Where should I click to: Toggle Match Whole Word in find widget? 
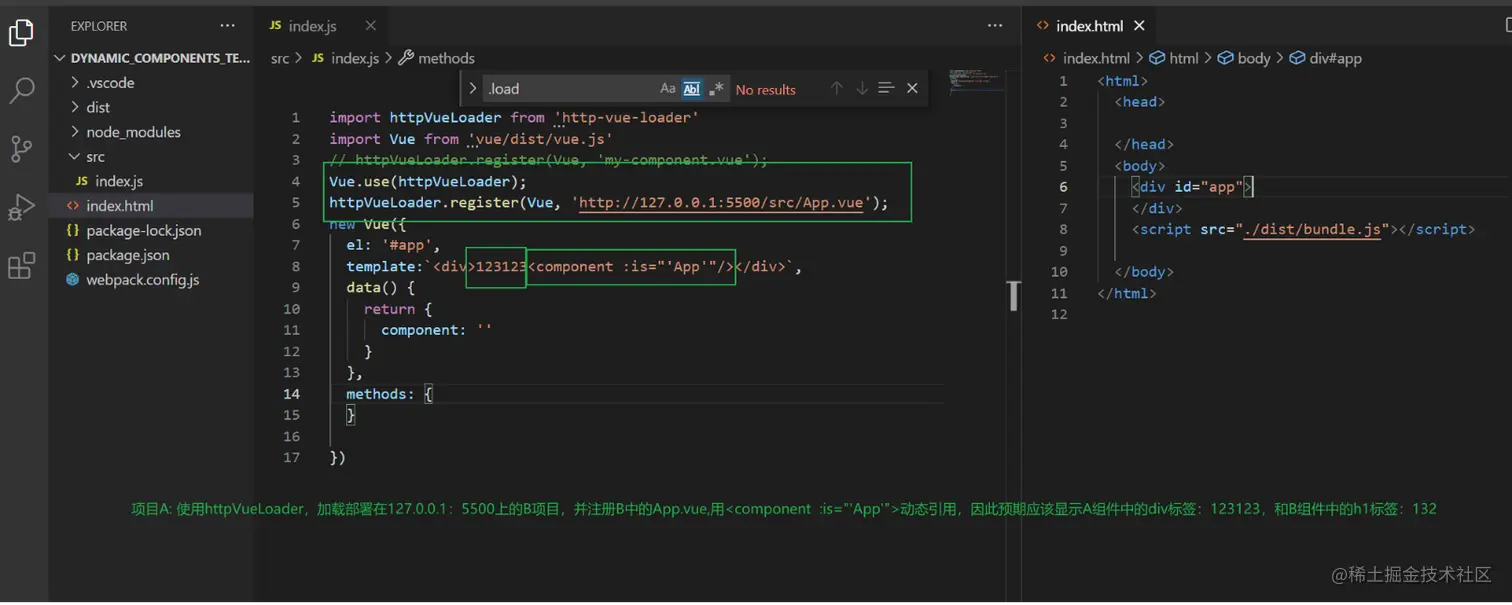[x=692, y=89]
